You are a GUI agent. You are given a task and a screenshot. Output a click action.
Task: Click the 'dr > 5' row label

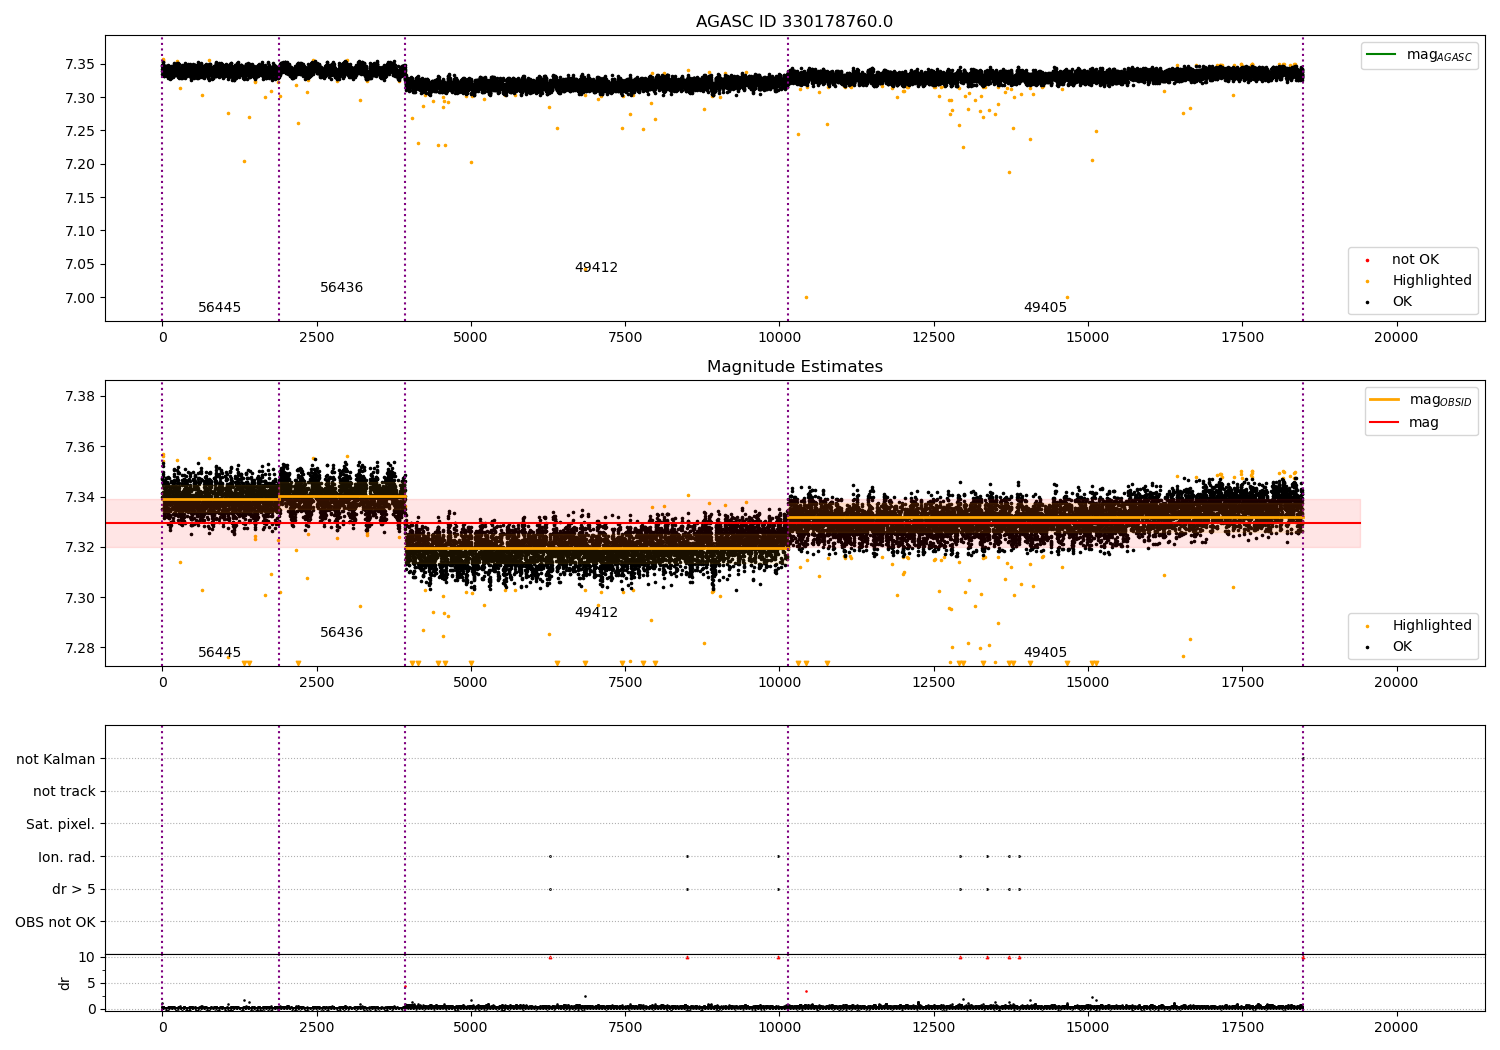(74, 890)
